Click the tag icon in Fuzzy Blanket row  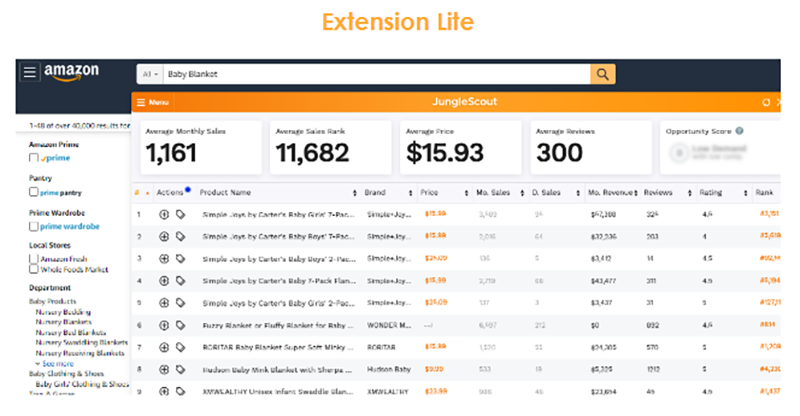pyautogui.click(x=181, y=325)
